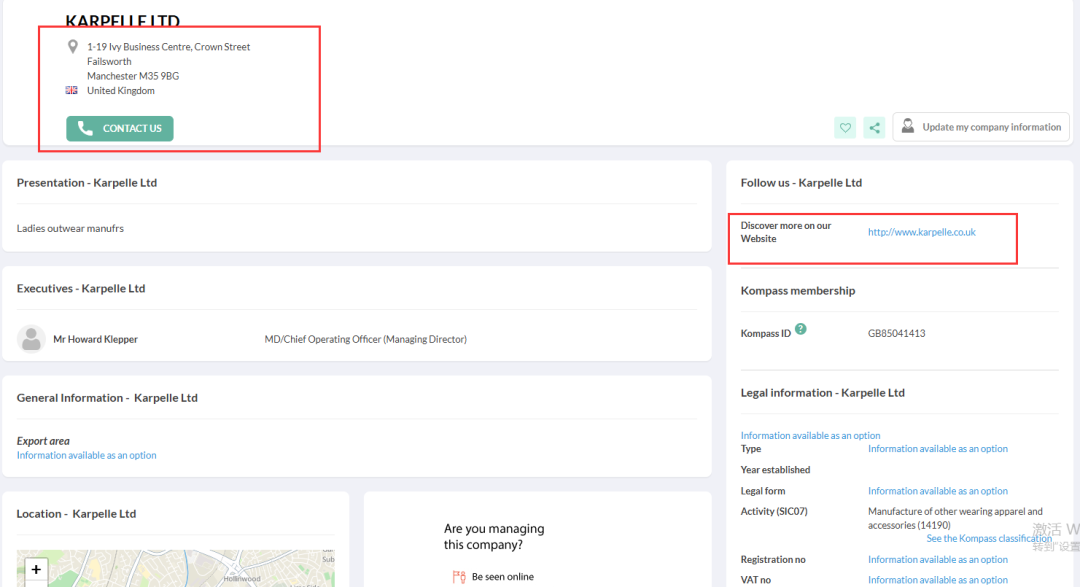Open the Registration no information link
This screenshot has height=587, width=1080.
point(937,560)
